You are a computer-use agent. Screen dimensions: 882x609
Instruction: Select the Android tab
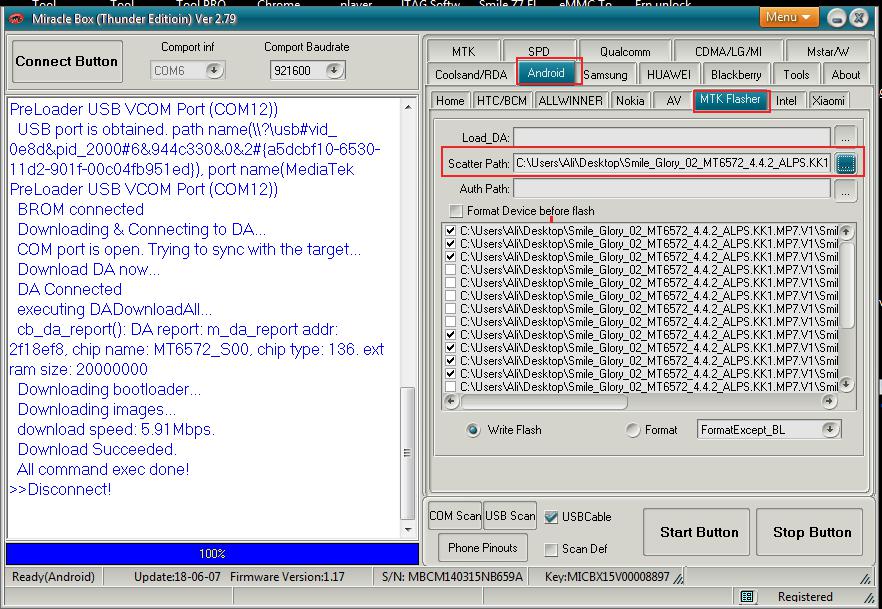pyautogui.click(x=546, y=73)
